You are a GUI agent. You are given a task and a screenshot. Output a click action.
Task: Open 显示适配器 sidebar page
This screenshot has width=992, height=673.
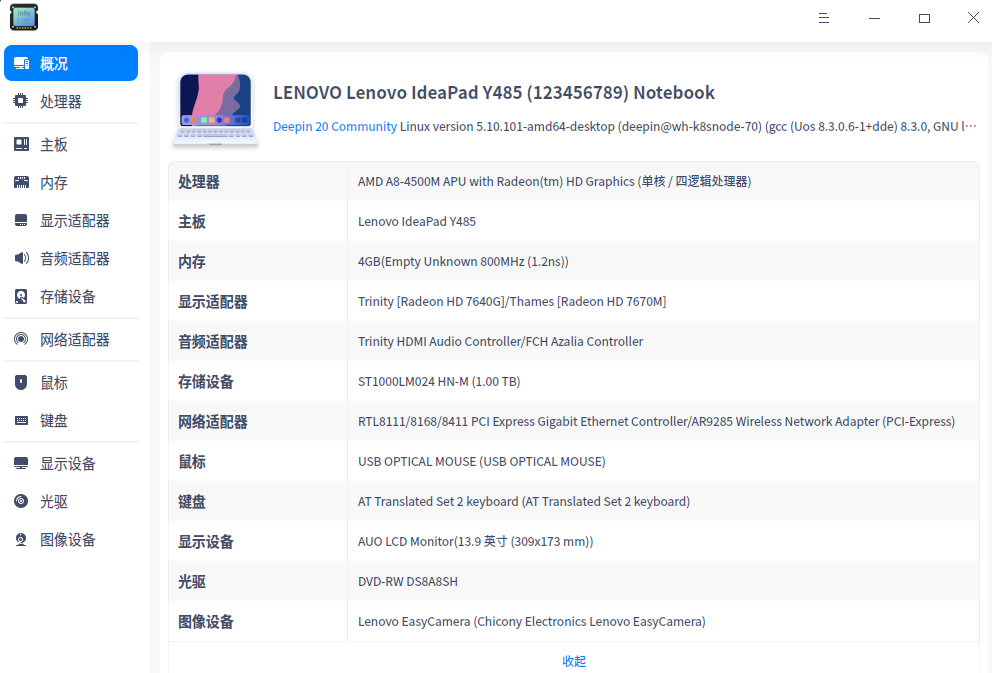(x=71, y=220)
